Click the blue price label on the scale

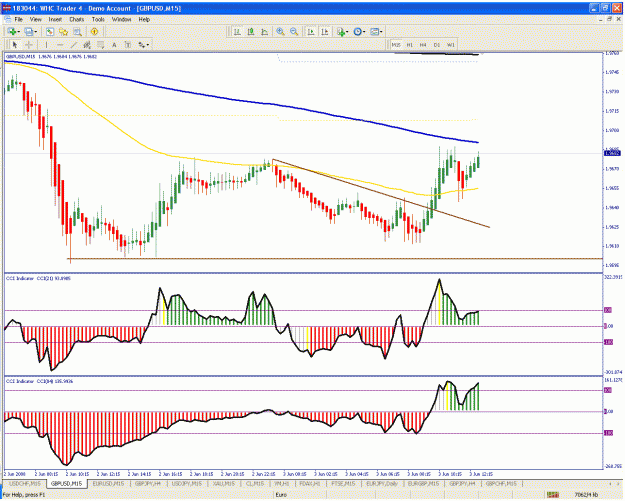613,153
